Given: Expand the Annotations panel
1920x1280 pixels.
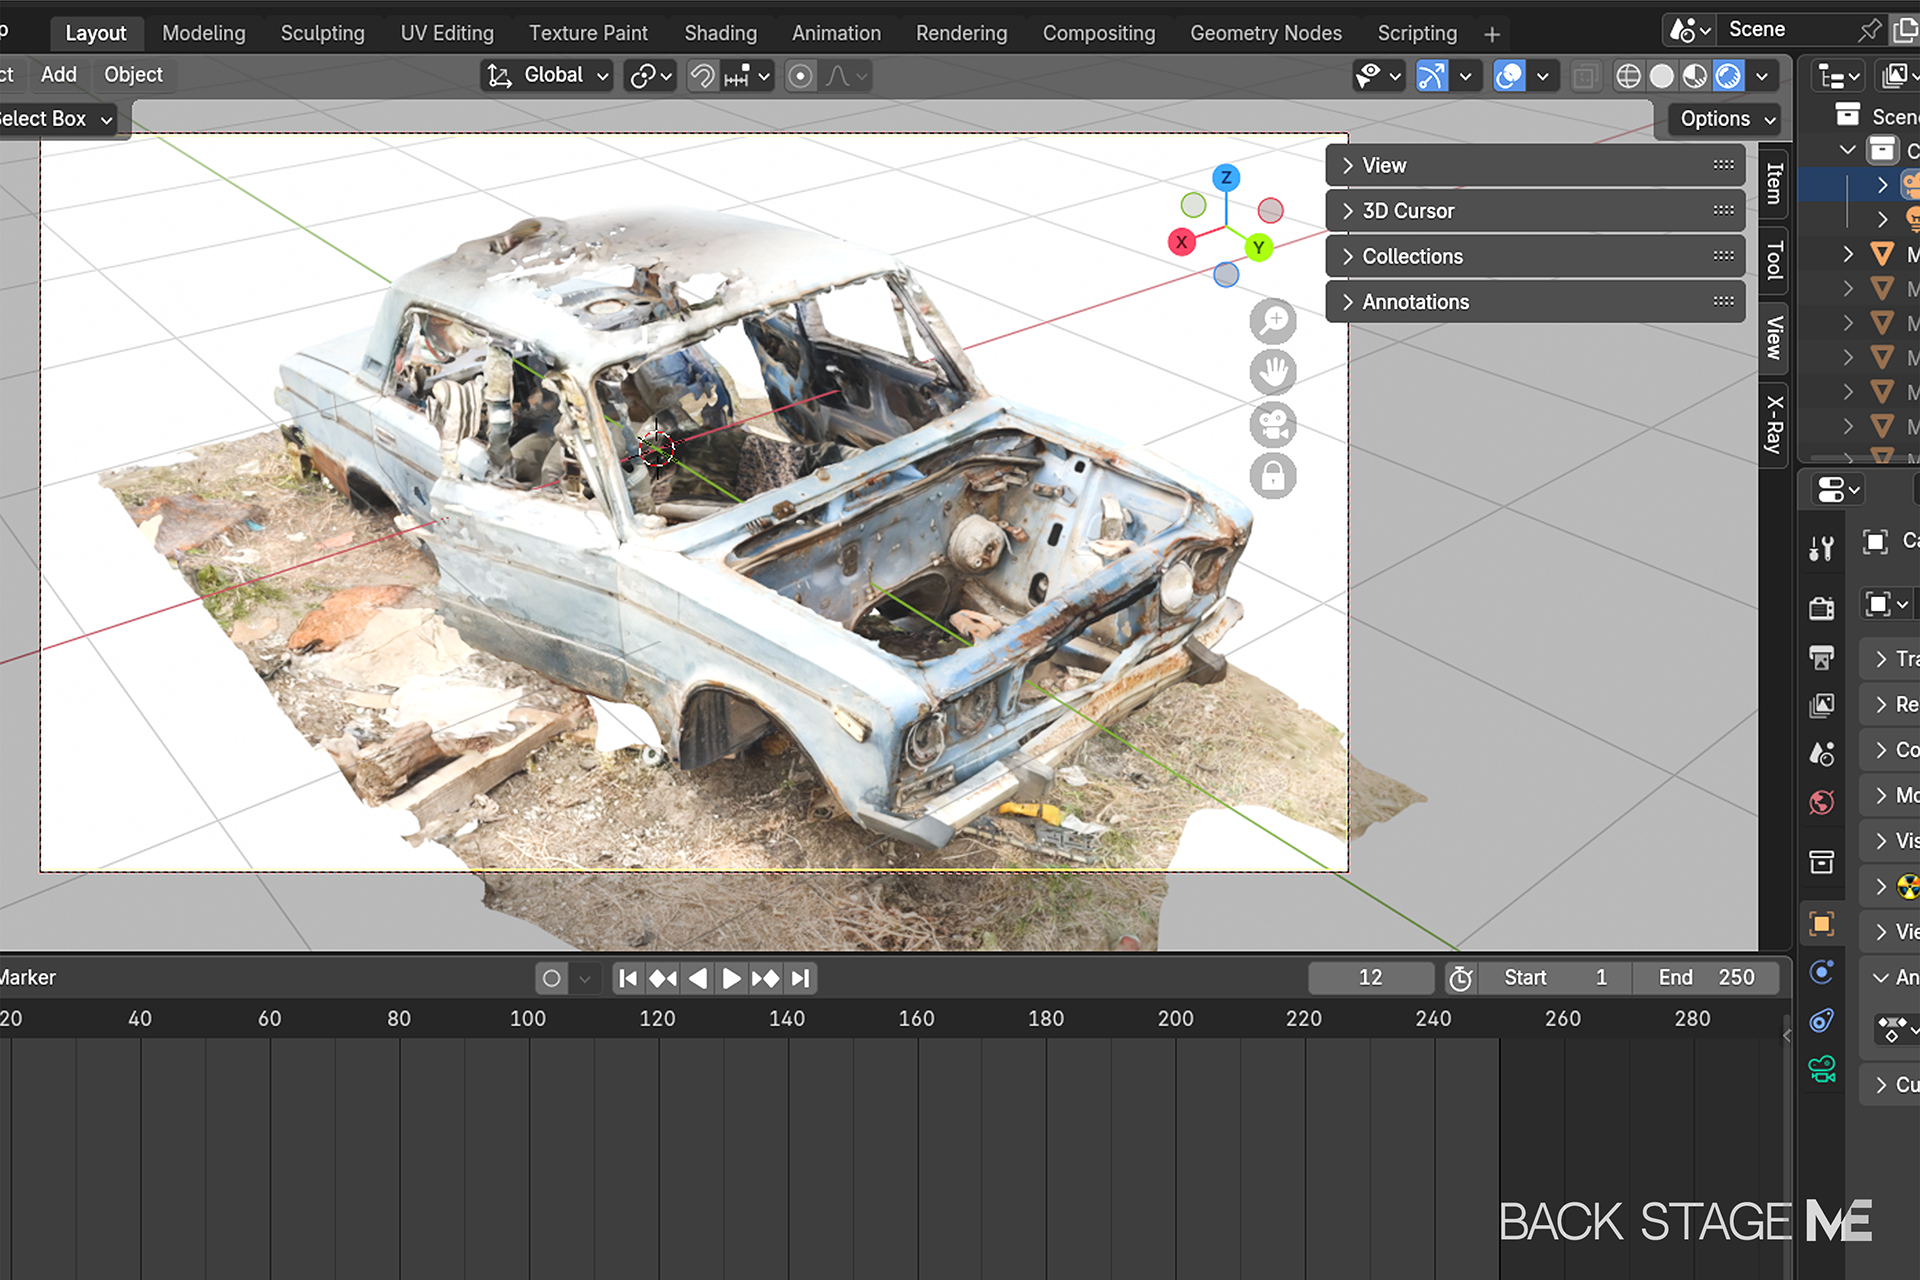Looking at the screenshot, I should (1414, 302).
